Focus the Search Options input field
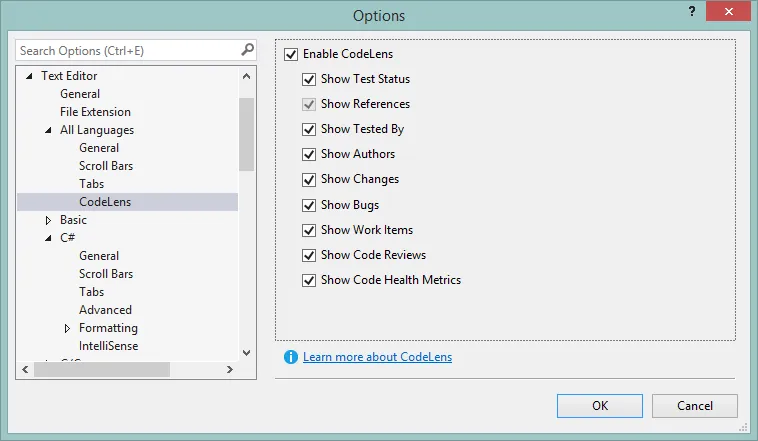Image resolution: width=758 pixels, height=441 pixels. tap(125, 50)
